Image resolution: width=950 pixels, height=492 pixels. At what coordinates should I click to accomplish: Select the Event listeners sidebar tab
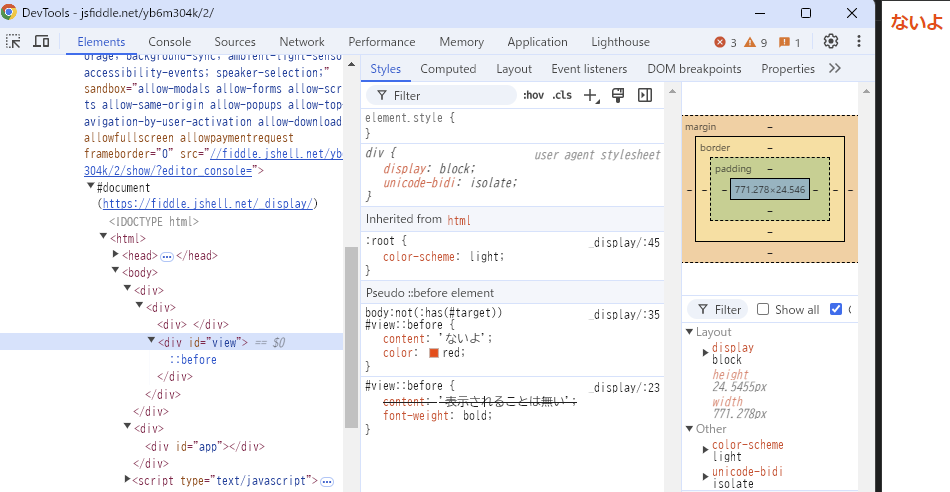point(589,69)
